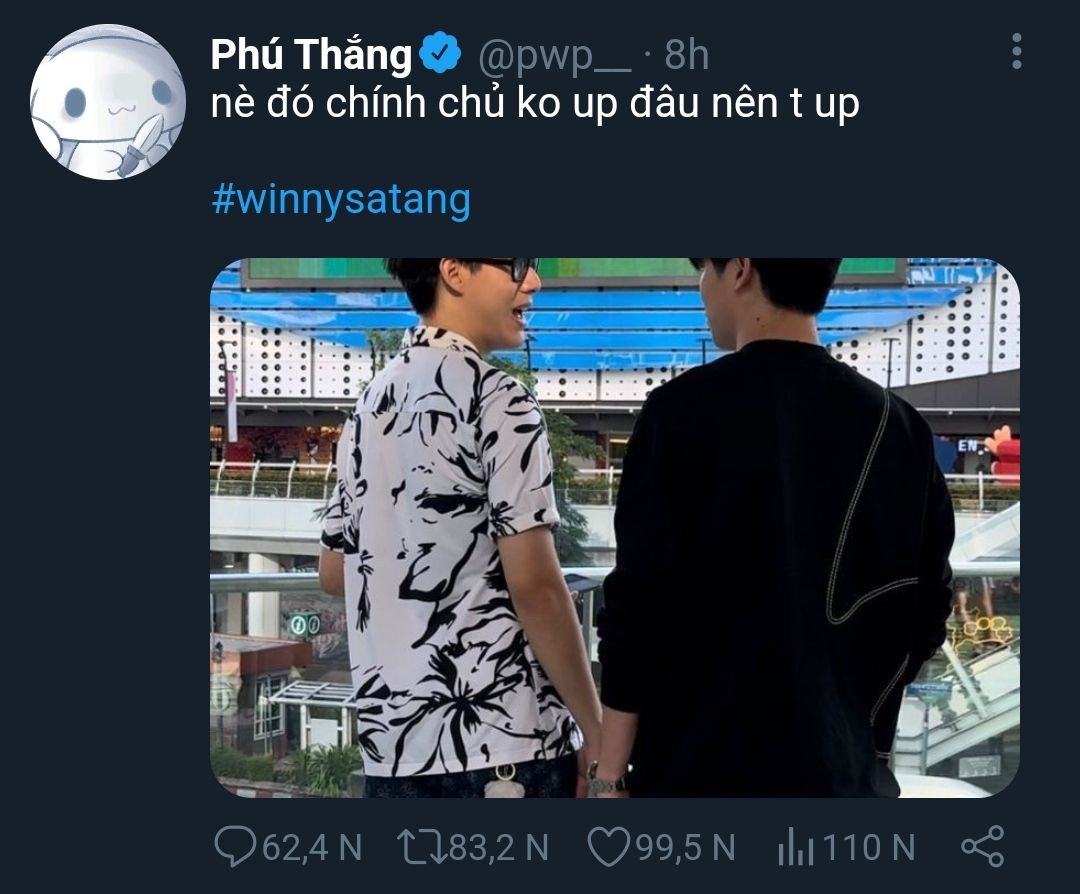Screen dimensions: 1080x894
Task: Tap the share icon below the photo
Action: pyautogui.click(x=983, y=846)
